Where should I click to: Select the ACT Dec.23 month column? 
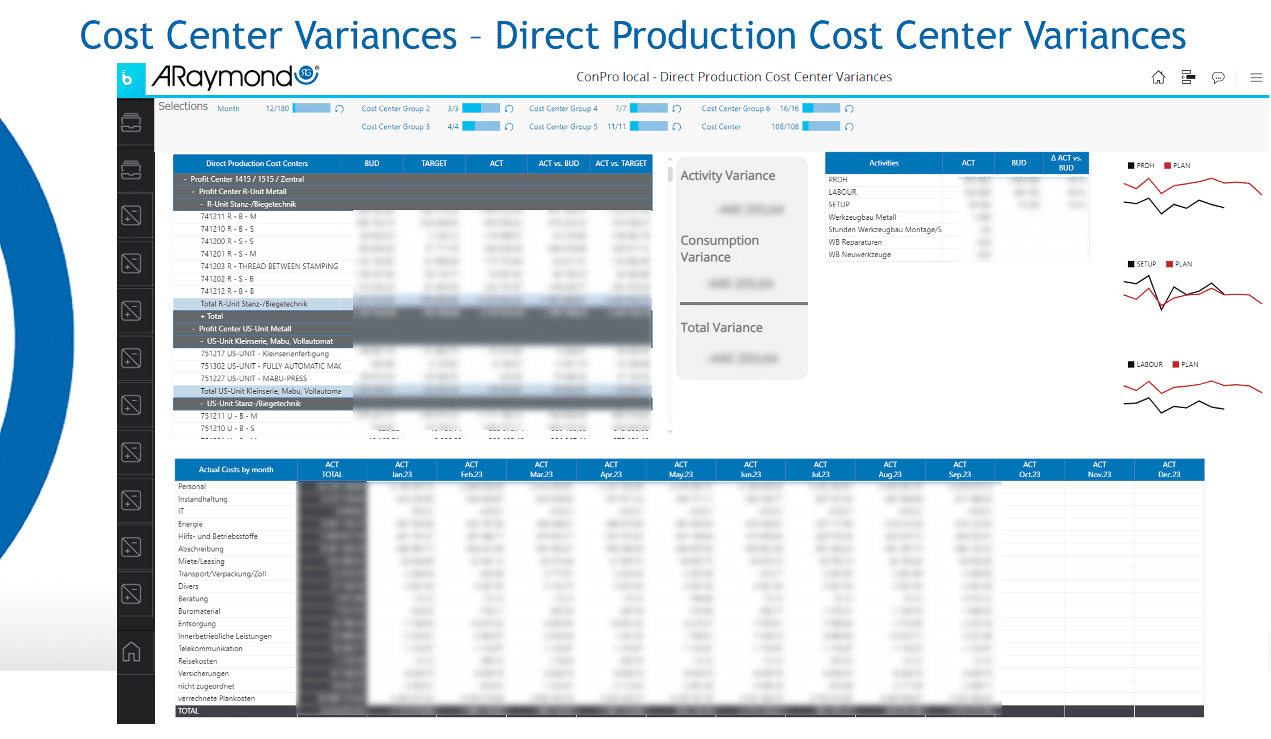coord(1169,469)
